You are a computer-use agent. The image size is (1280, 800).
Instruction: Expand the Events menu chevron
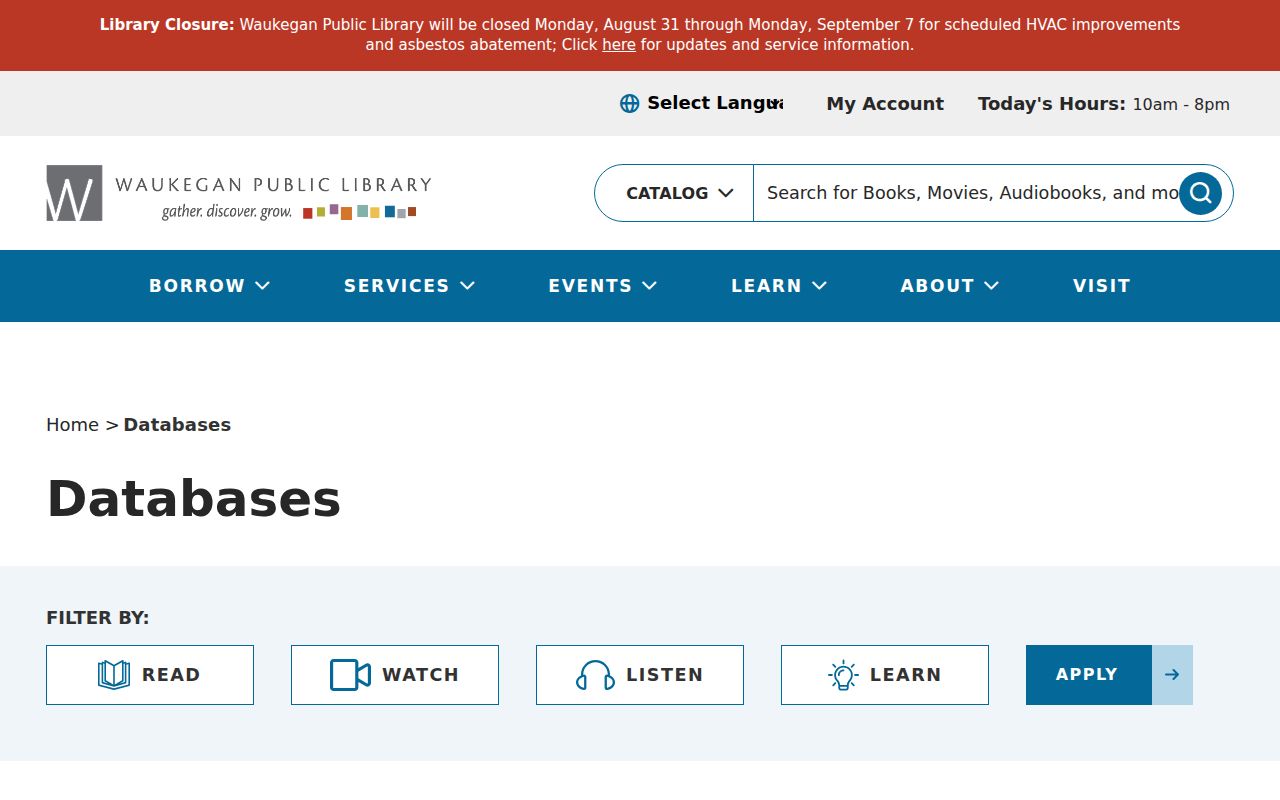pyautogui.click(x=650, y=286)
